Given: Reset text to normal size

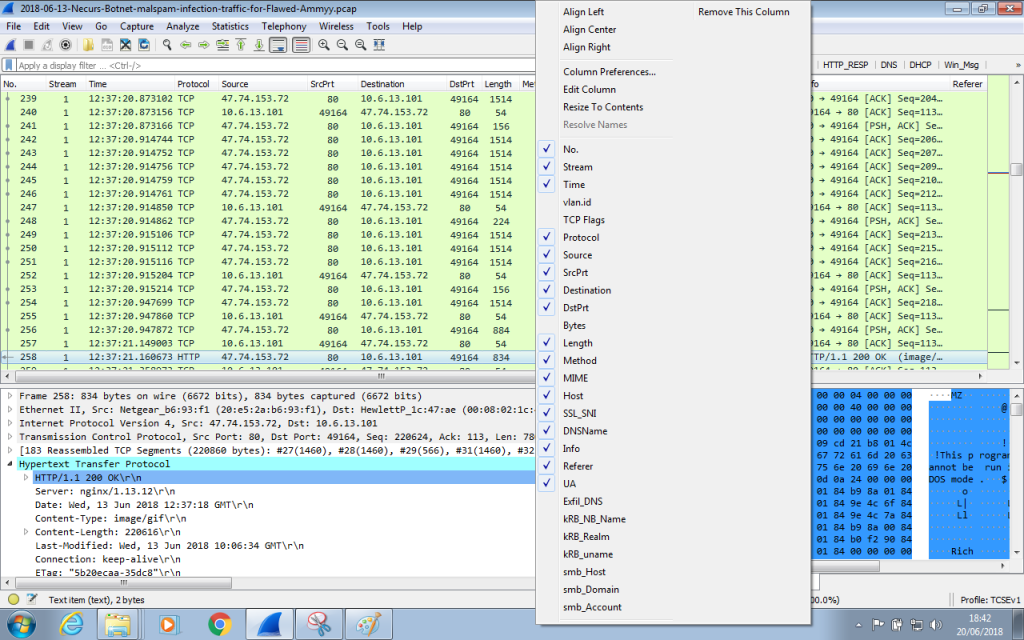Looking at the screenshot, I should click(360, 45).
